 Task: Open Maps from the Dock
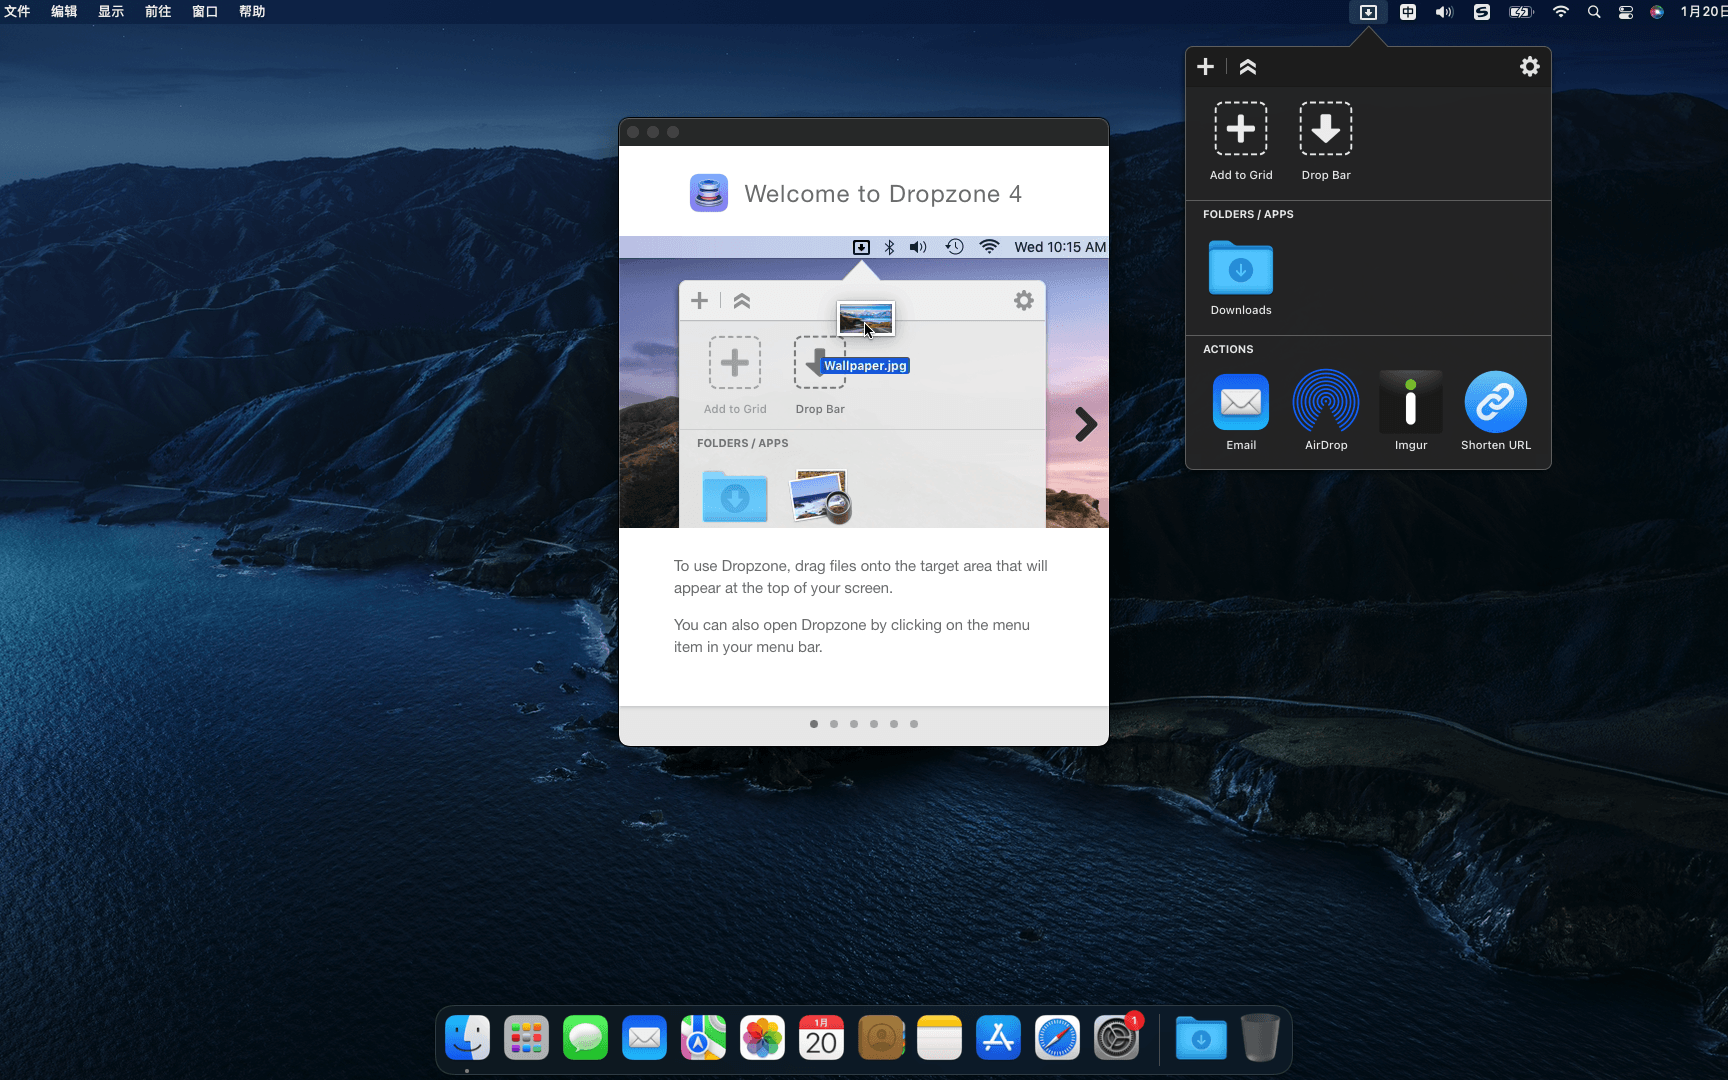[x=703, y=1038]
